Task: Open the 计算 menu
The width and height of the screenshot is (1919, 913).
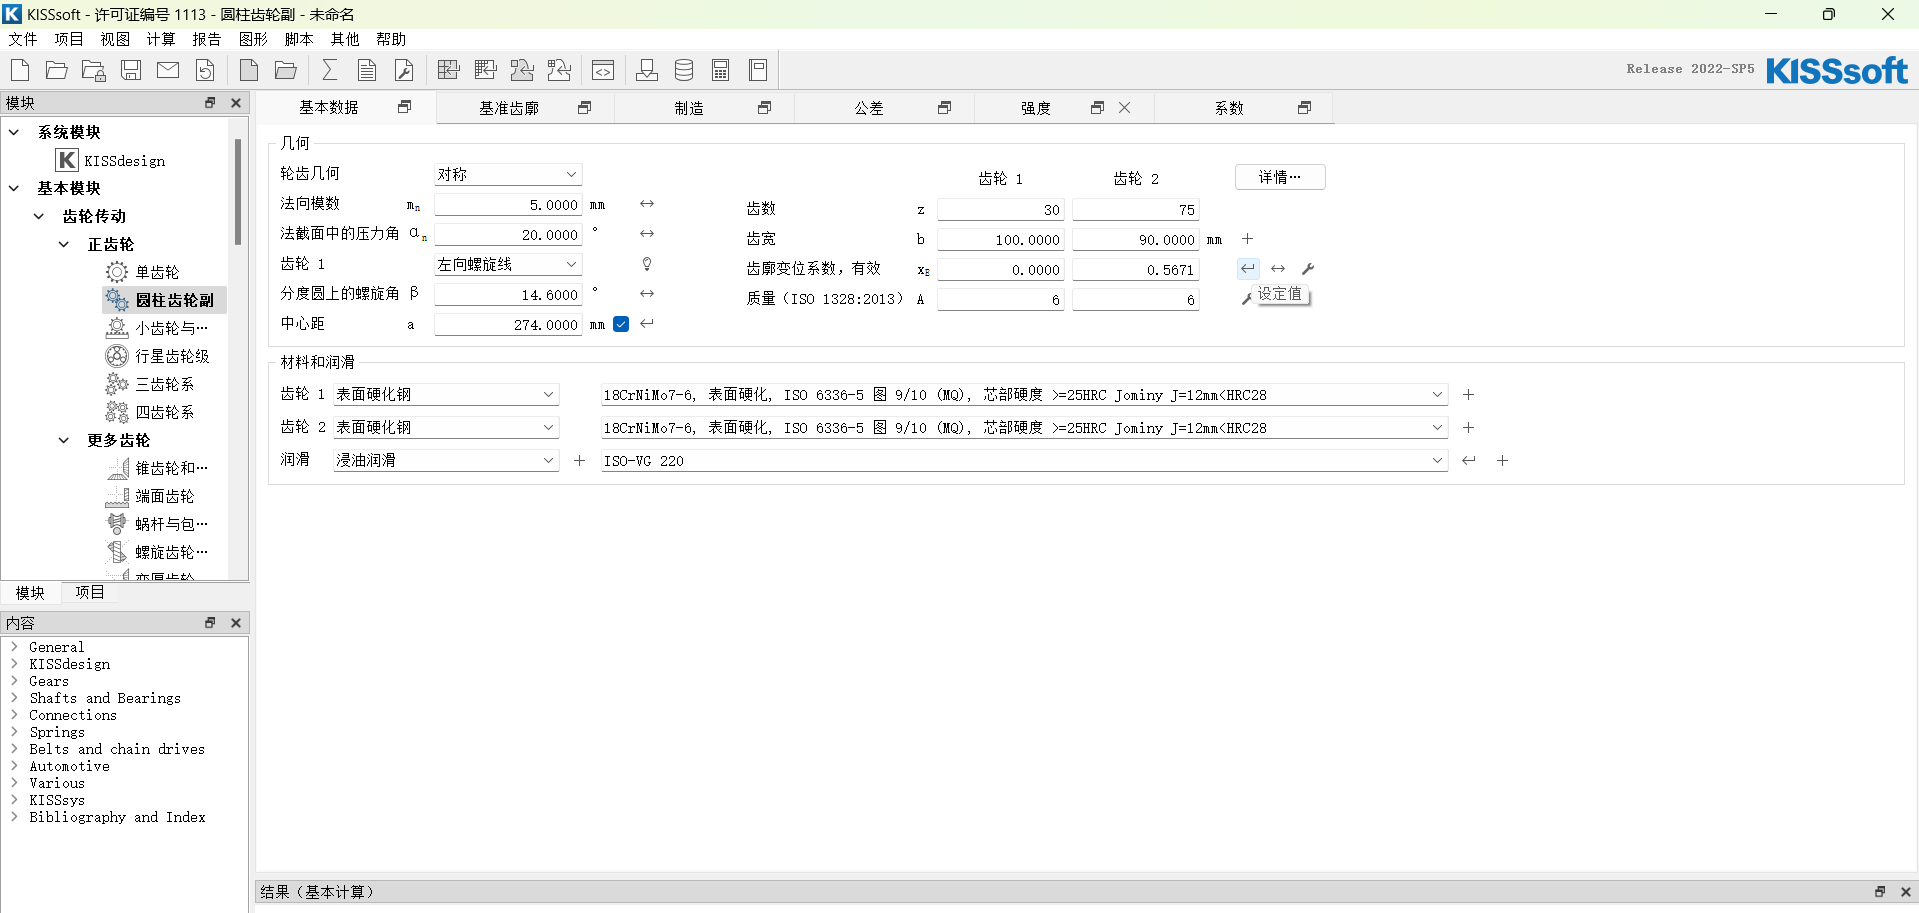Action: (161, 39)
